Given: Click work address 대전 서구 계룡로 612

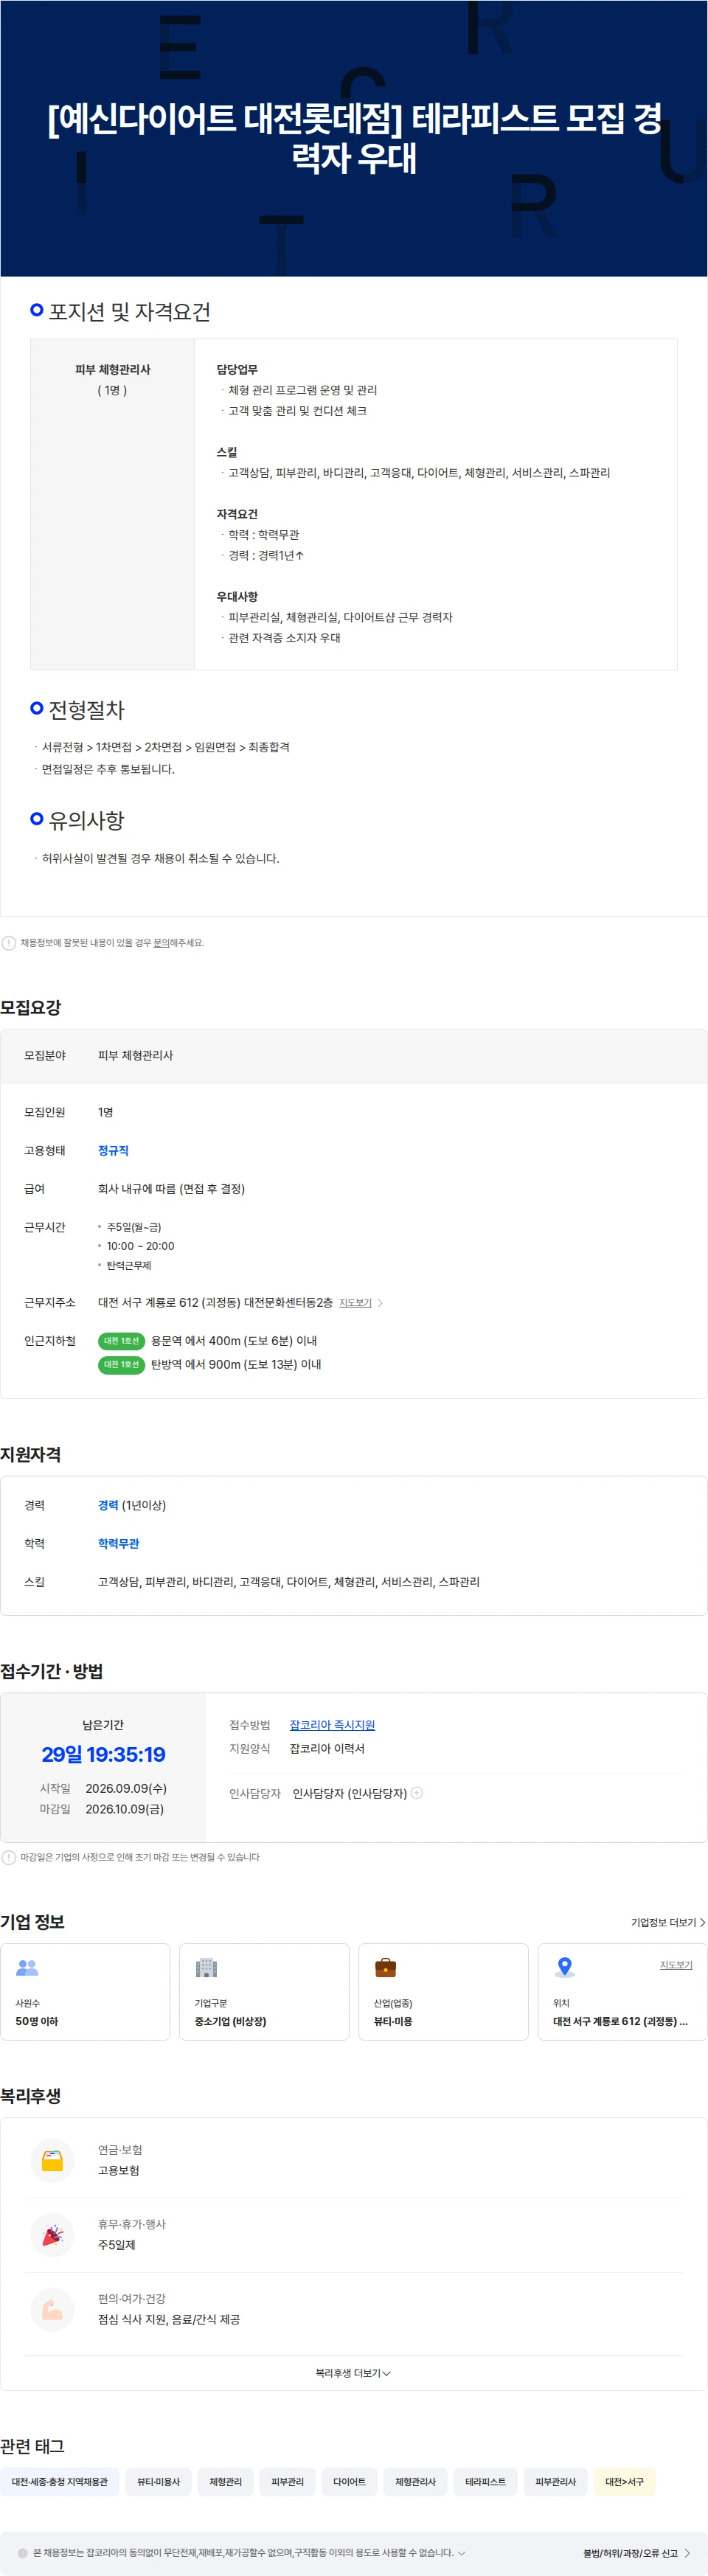Looking at the screenshot, I should (x=215, y=1302).
